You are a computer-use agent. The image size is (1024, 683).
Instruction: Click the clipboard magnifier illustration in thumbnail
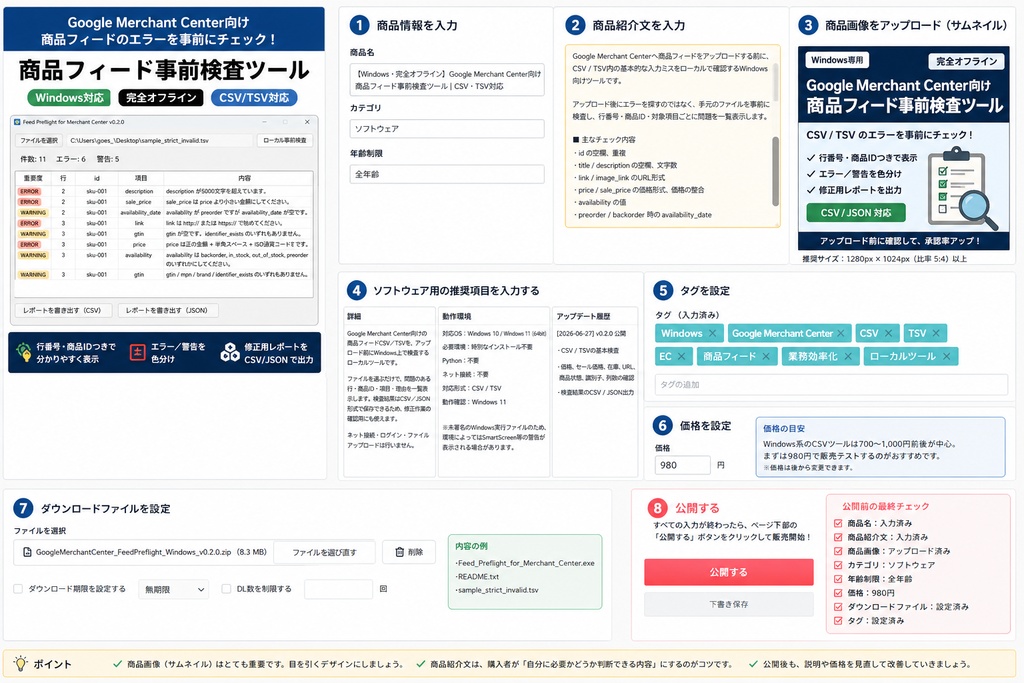(x=962, y=188)
